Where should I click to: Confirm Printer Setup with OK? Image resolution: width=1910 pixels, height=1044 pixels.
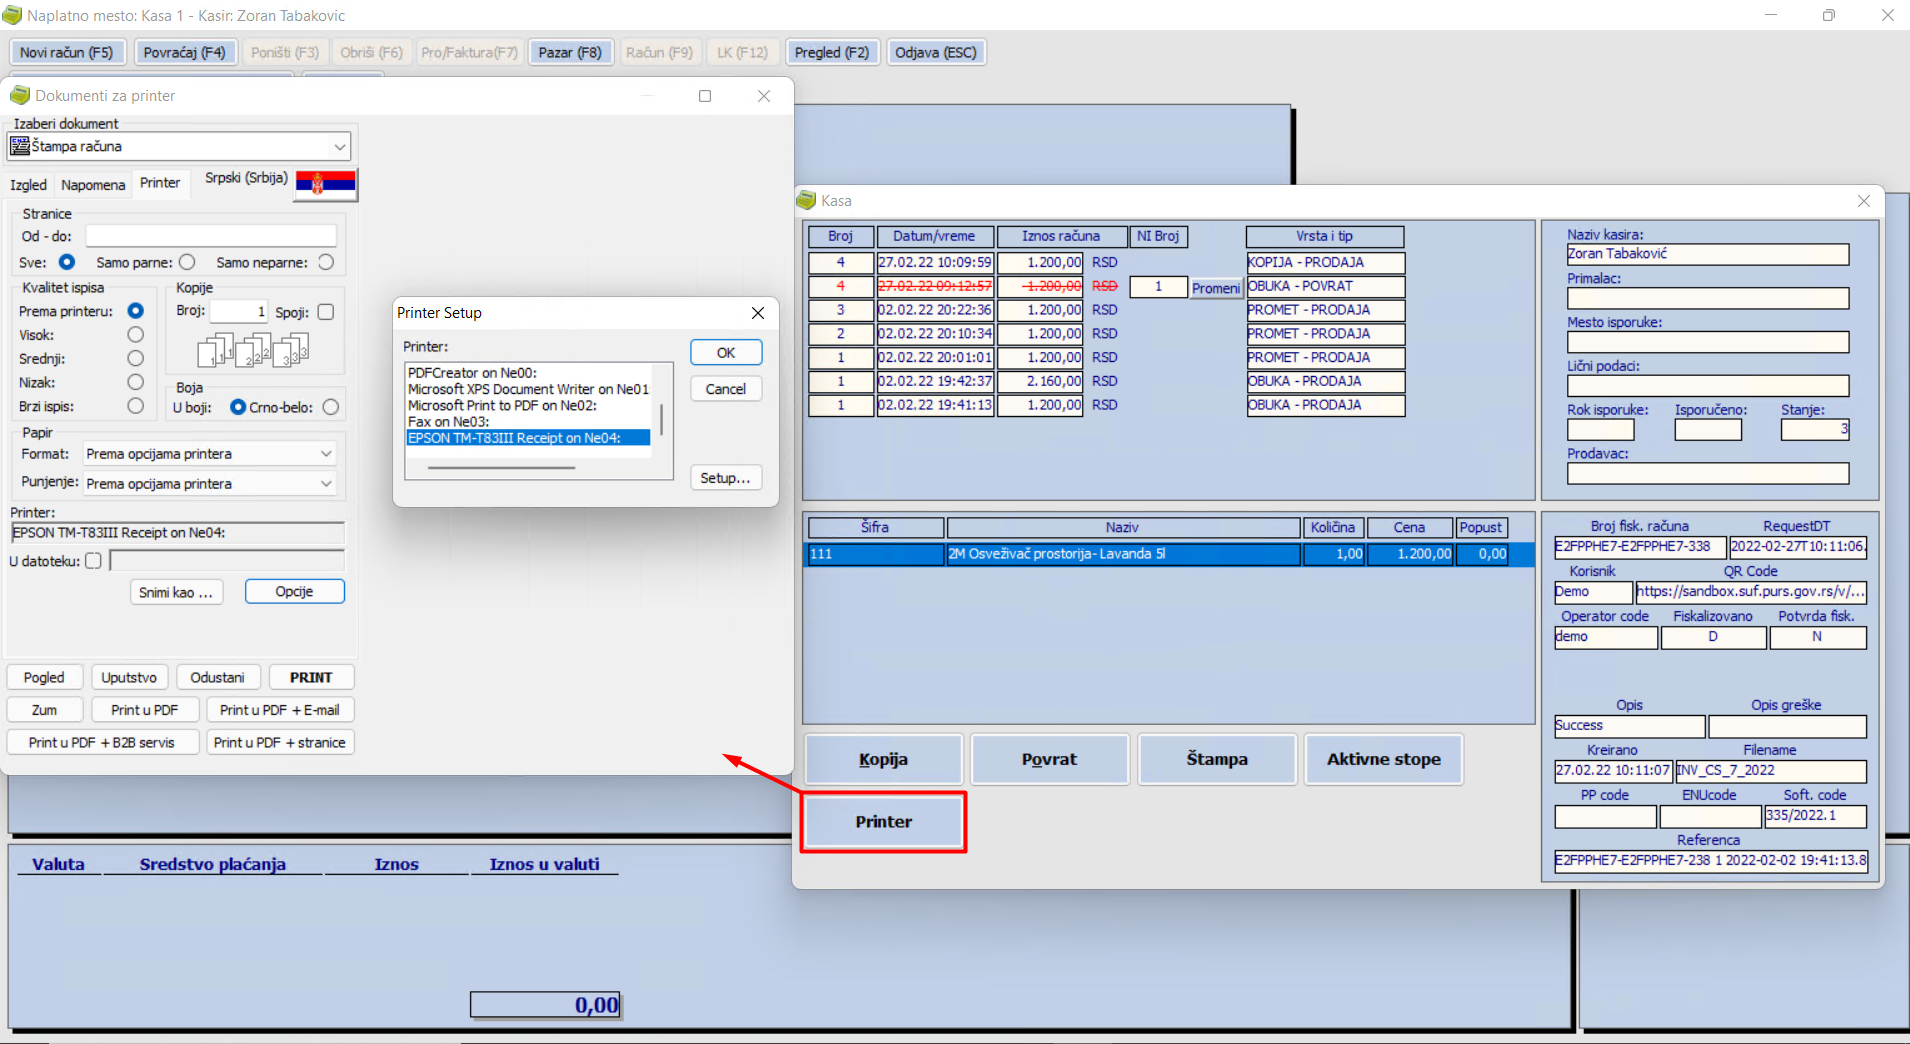pyautogui.click(x=726, y=353)
